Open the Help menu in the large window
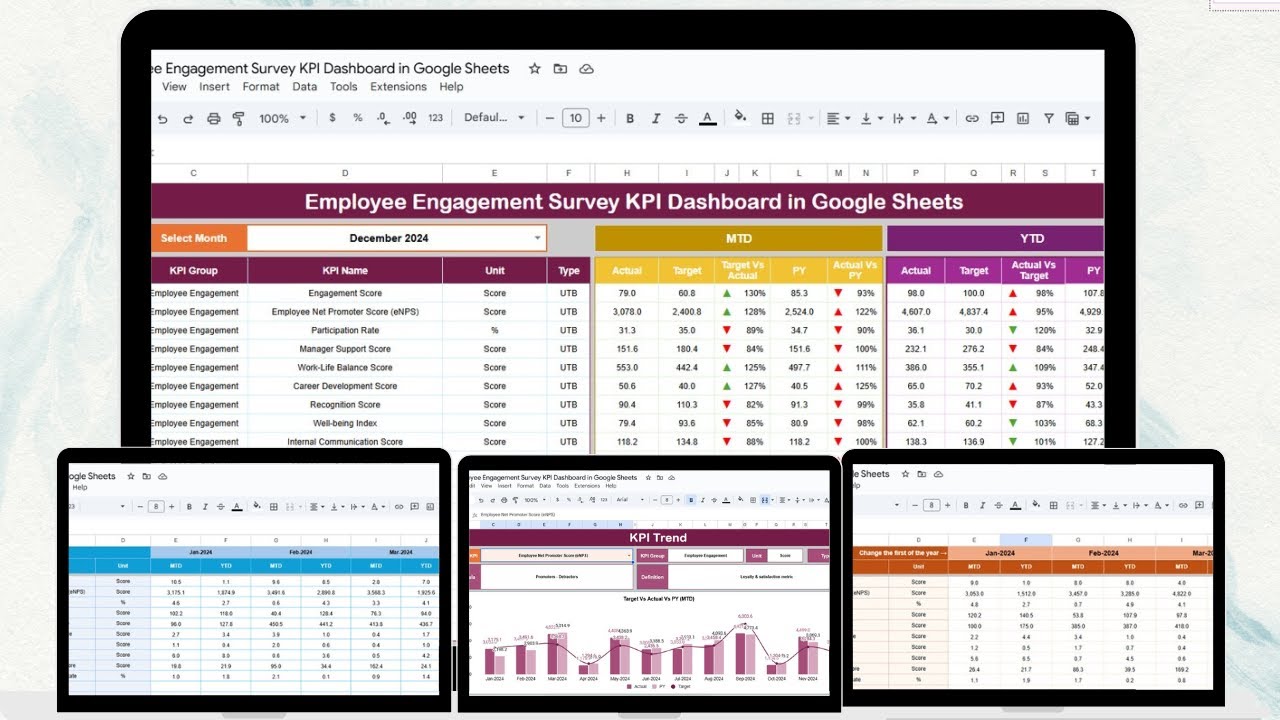This screenshot has height=720, width=1280. (452, 87)
